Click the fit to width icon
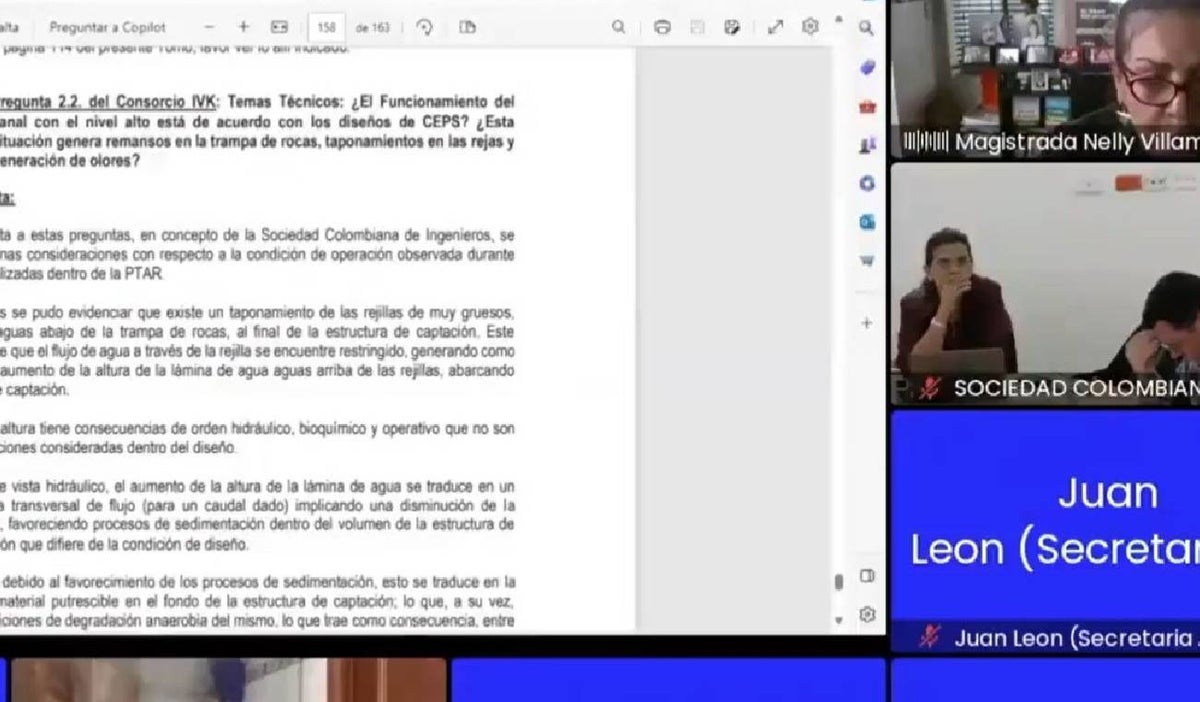Viewport: 1200px width, 702px height. (279, 27)
